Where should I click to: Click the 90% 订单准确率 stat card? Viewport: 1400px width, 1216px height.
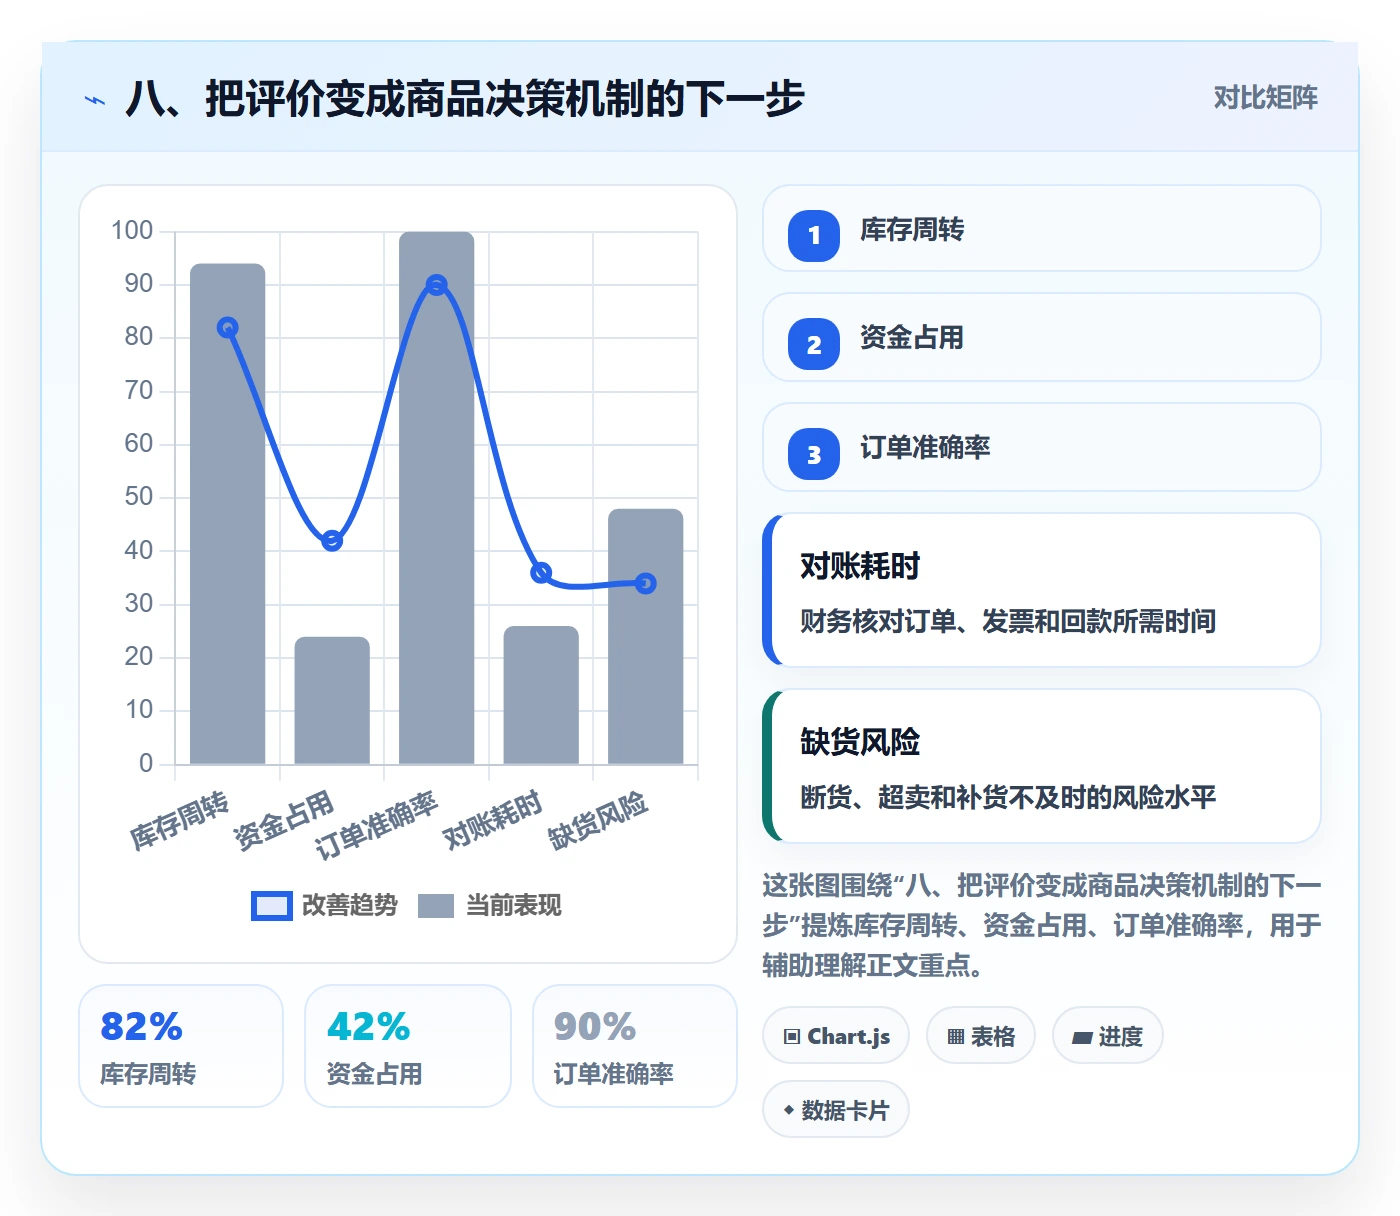point(635,1046)
